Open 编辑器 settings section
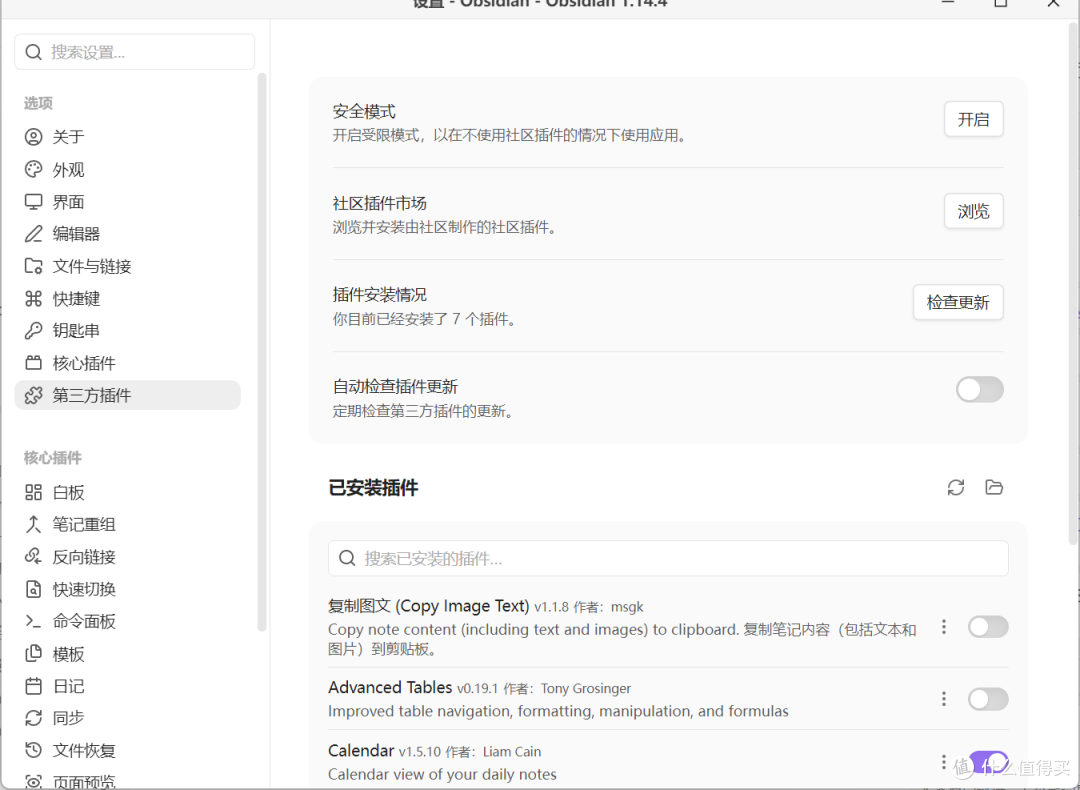The height and width of the screenshot is (790, 1080). [x=127, y=233]
